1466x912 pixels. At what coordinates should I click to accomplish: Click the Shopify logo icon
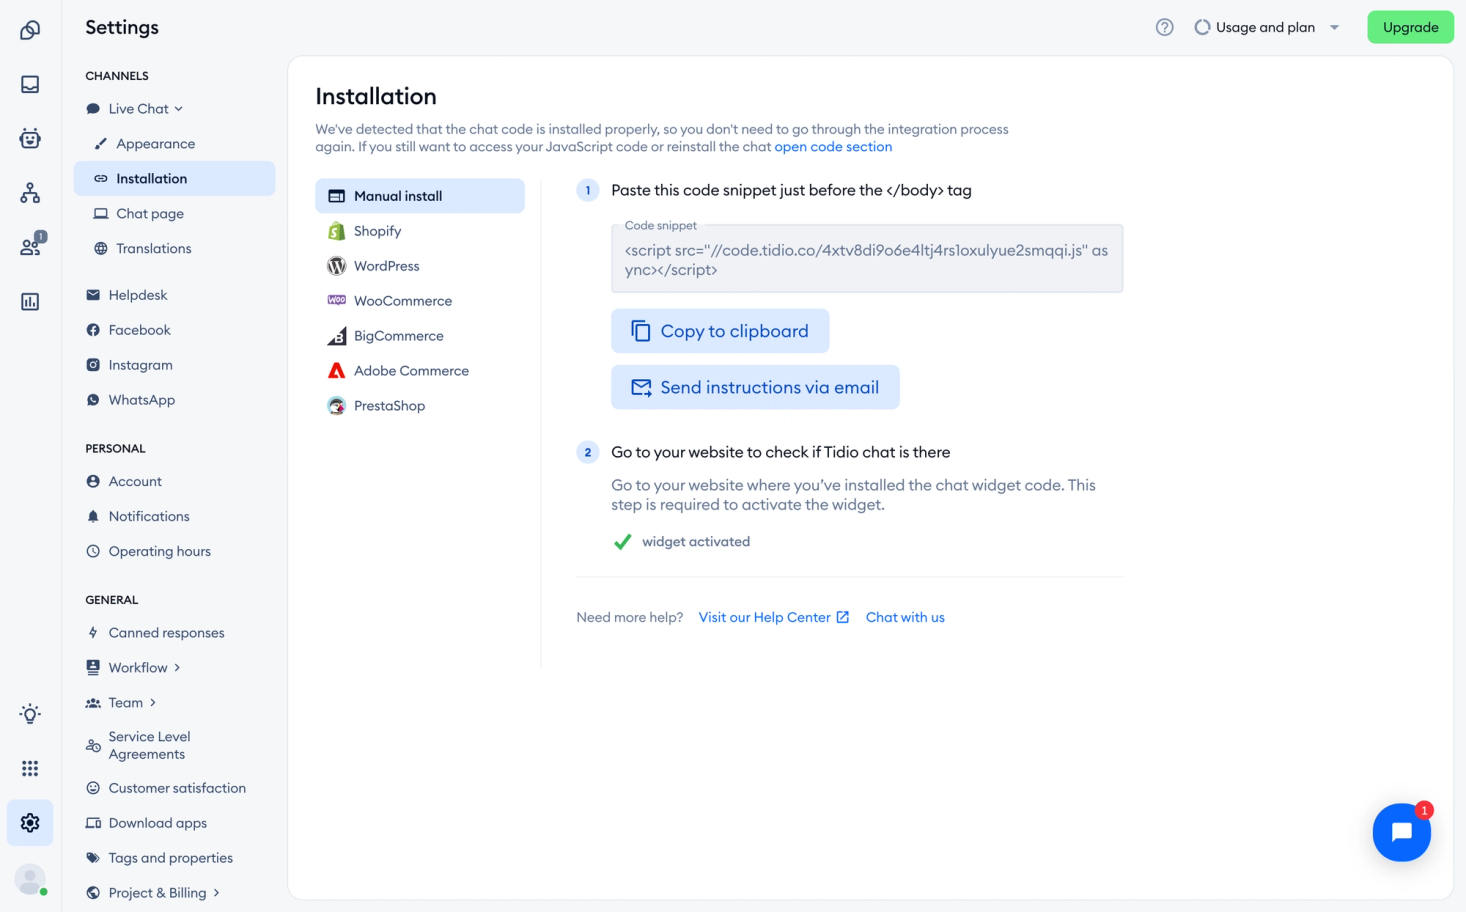click(x=337, y=231)
